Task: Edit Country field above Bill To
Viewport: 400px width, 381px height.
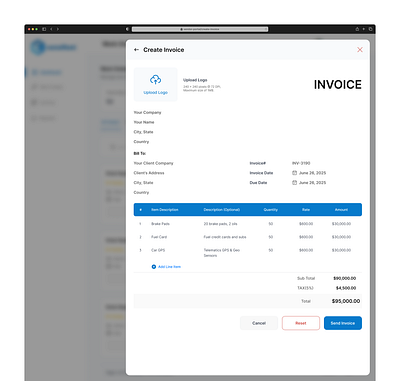Action: coord(141,142)
